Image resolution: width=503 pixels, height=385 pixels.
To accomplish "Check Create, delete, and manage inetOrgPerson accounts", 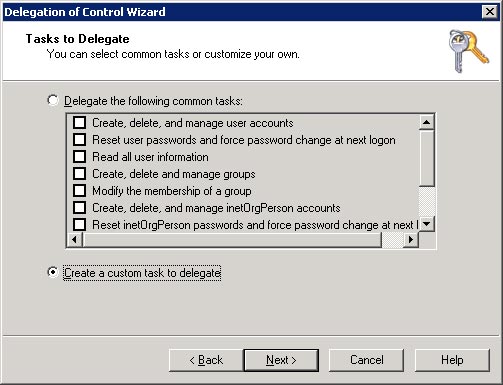I will [79, 208].
